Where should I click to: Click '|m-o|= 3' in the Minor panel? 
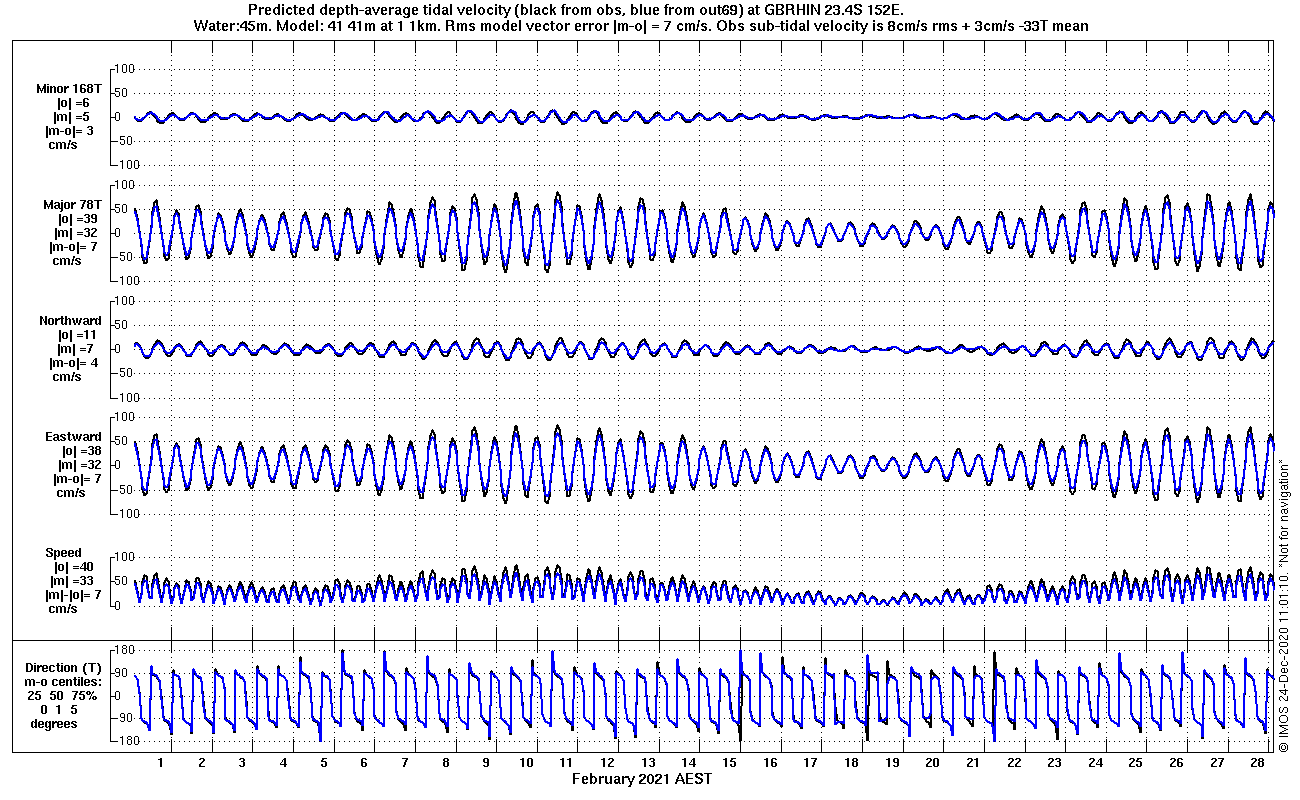point(69,131)
